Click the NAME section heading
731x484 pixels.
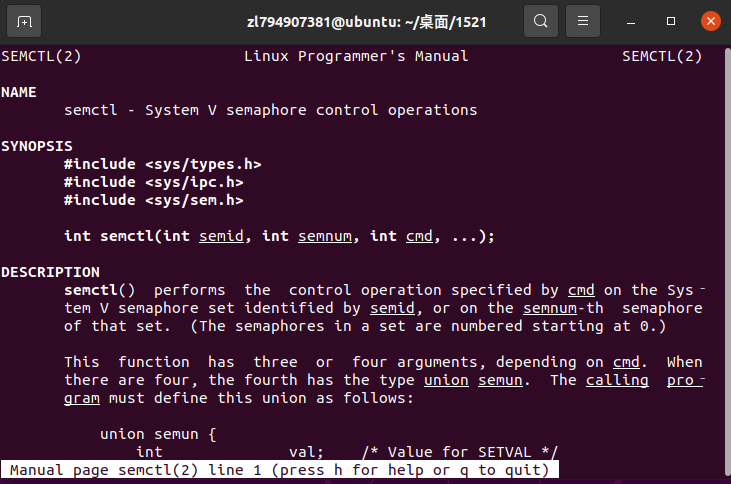[19, 92]
